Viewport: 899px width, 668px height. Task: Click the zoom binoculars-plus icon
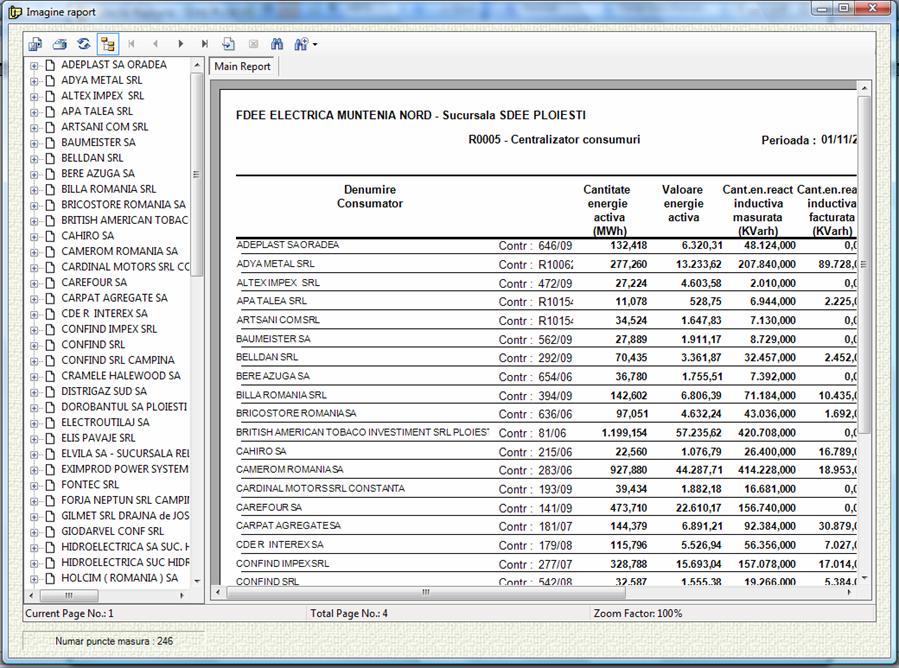pos(301,44)
